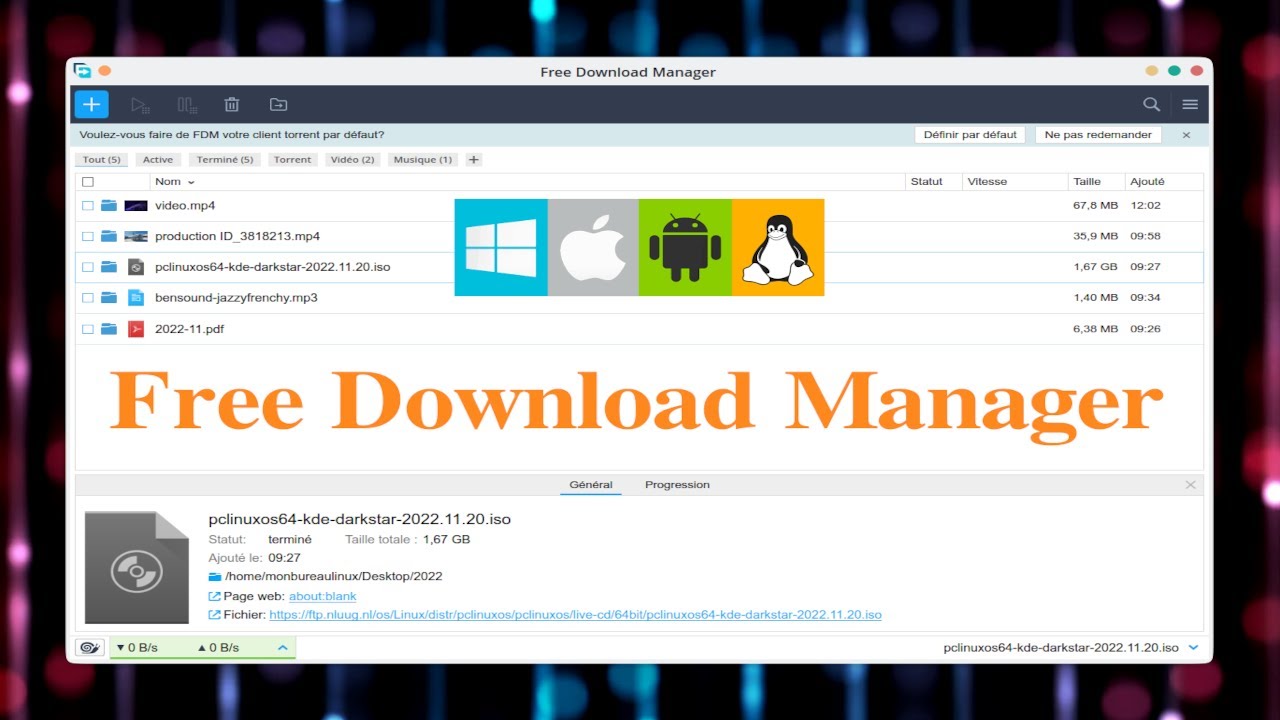
Task: Click Définir par défaut button
Action: 970,135
